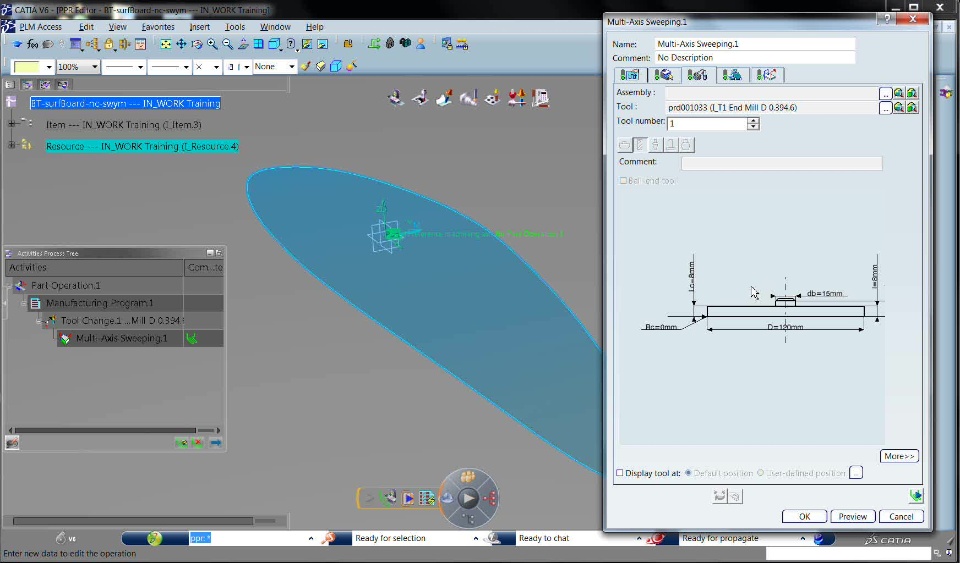Click the tool path replay icon in dialog
Viewport: 960px width, 563px height.
[916, 496]
